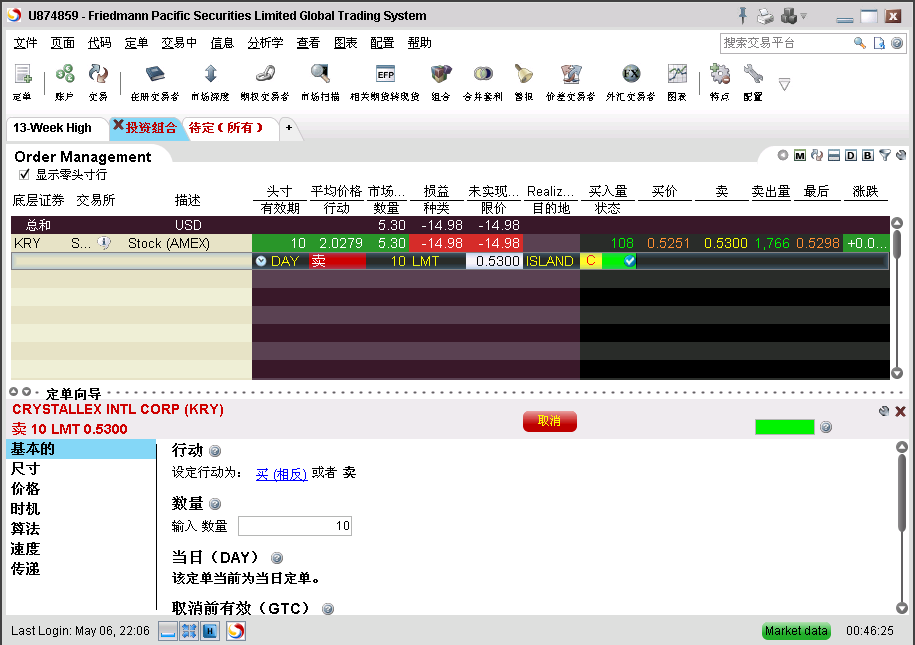Toggle the 显示零头寸行 checkbox
The width and height of the screenshot is (915, 645).
pos(25,175)
